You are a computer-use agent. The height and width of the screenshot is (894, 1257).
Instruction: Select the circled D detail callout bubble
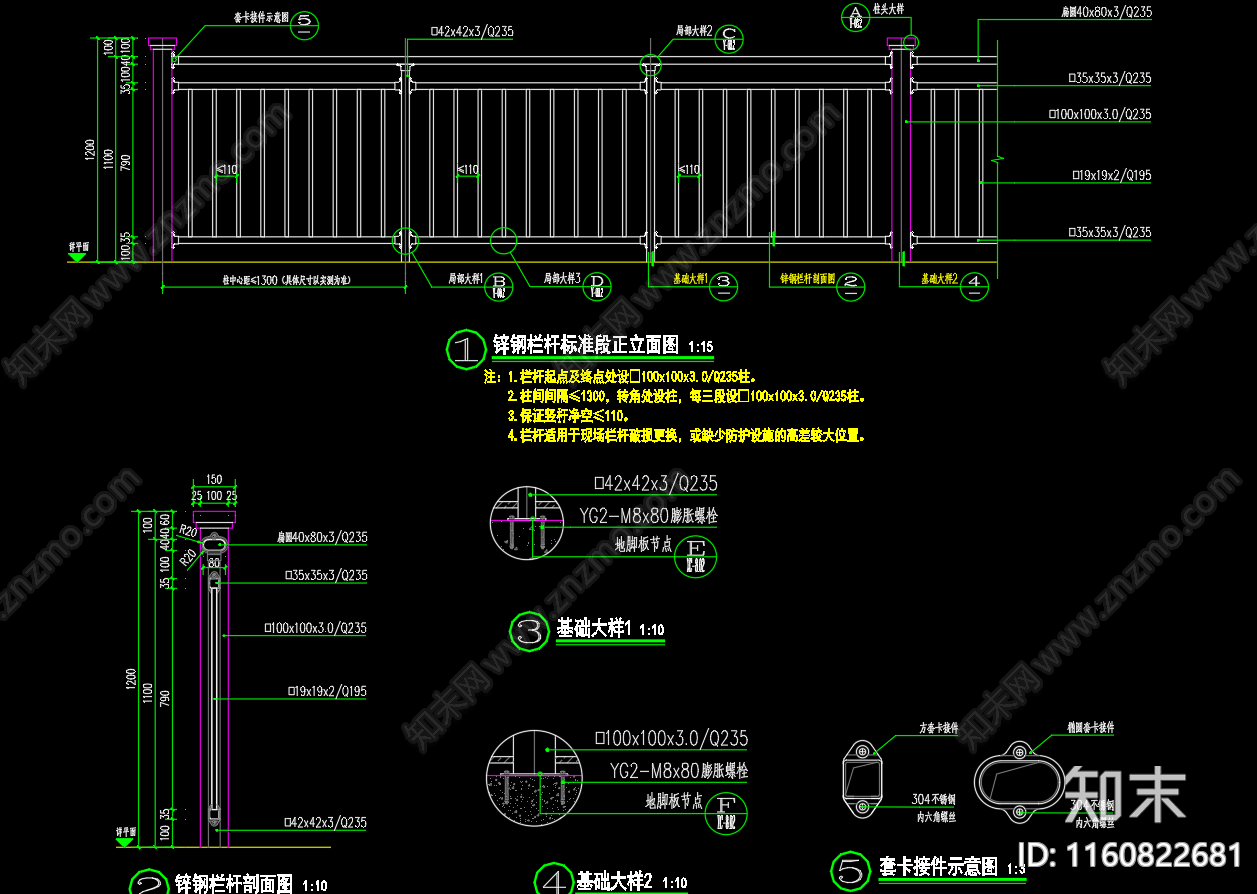(x=597, y=287)
